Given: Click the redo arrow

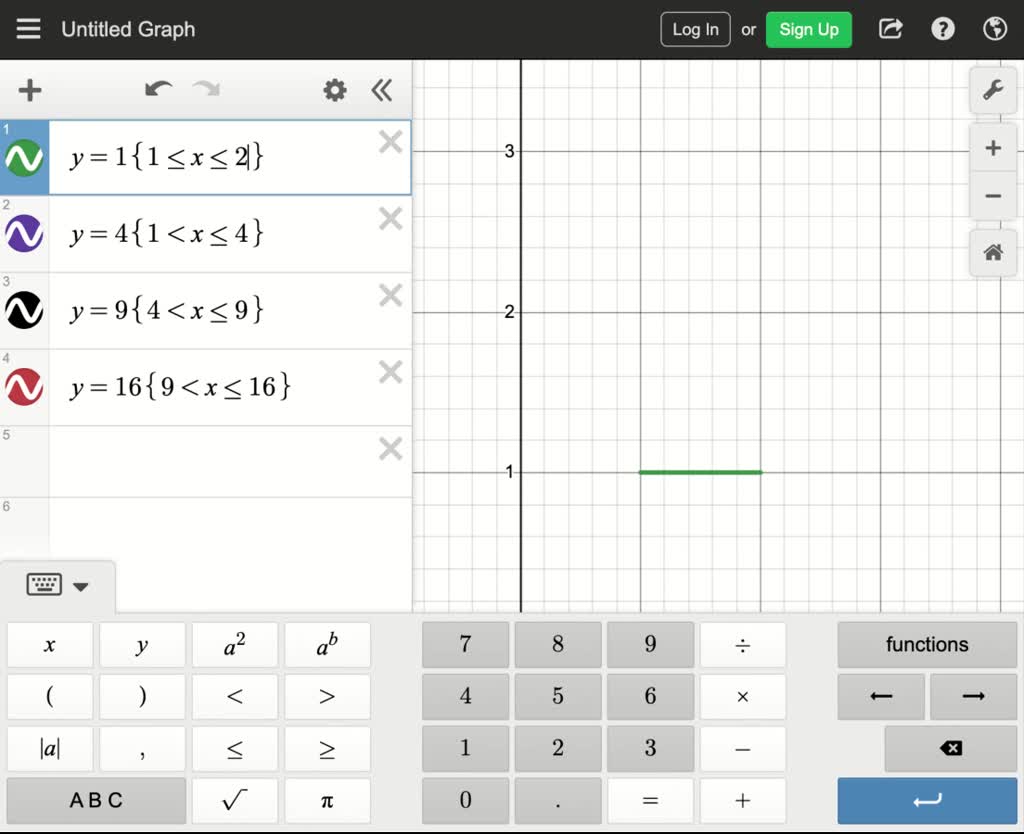Looking at the screenshot, I should [x=206, y=90].
